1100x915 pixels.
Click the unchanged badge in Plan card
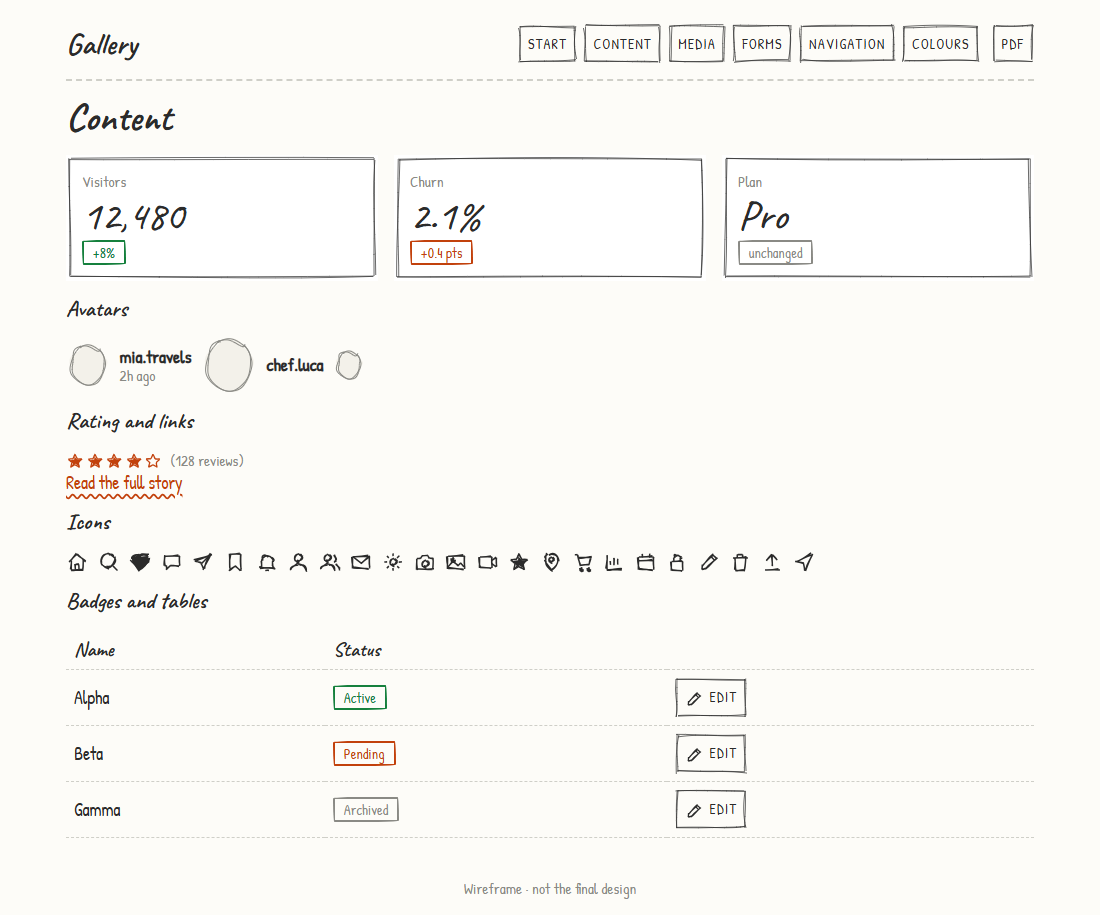pyautogui.click(x=775, y=253)
